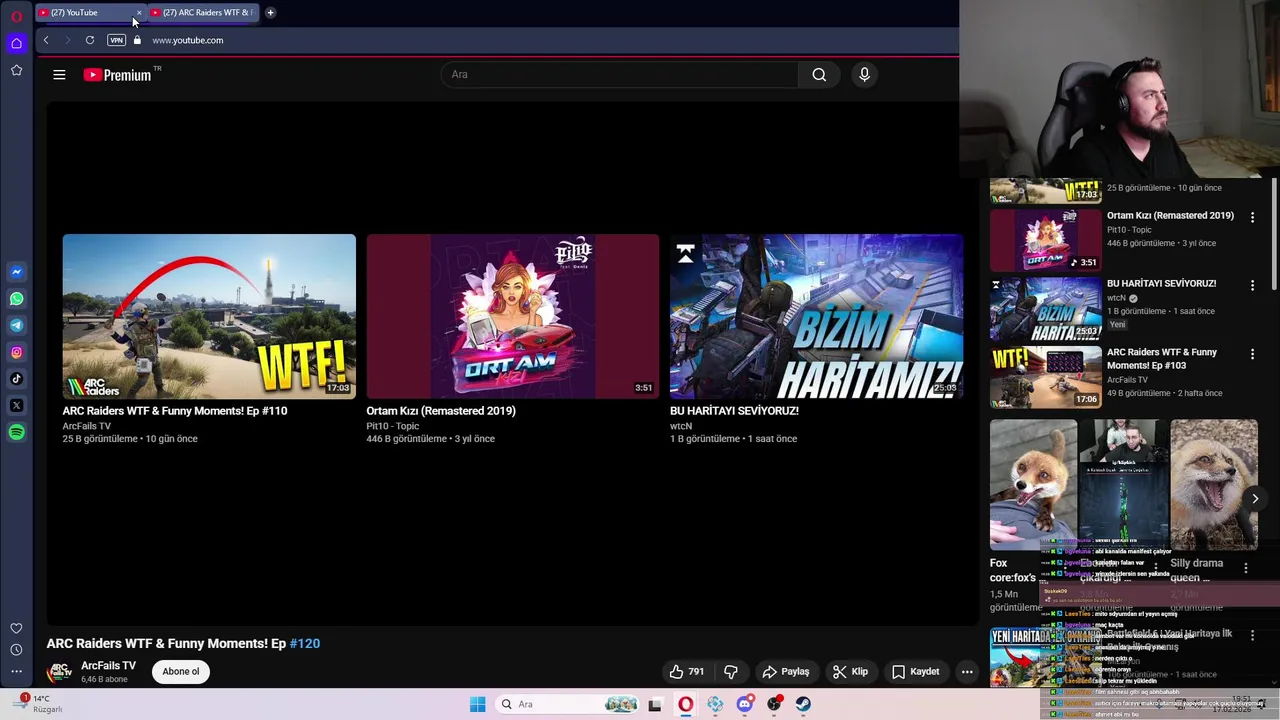Open the heart Pinboards icon in sidebar

point(16,628)
